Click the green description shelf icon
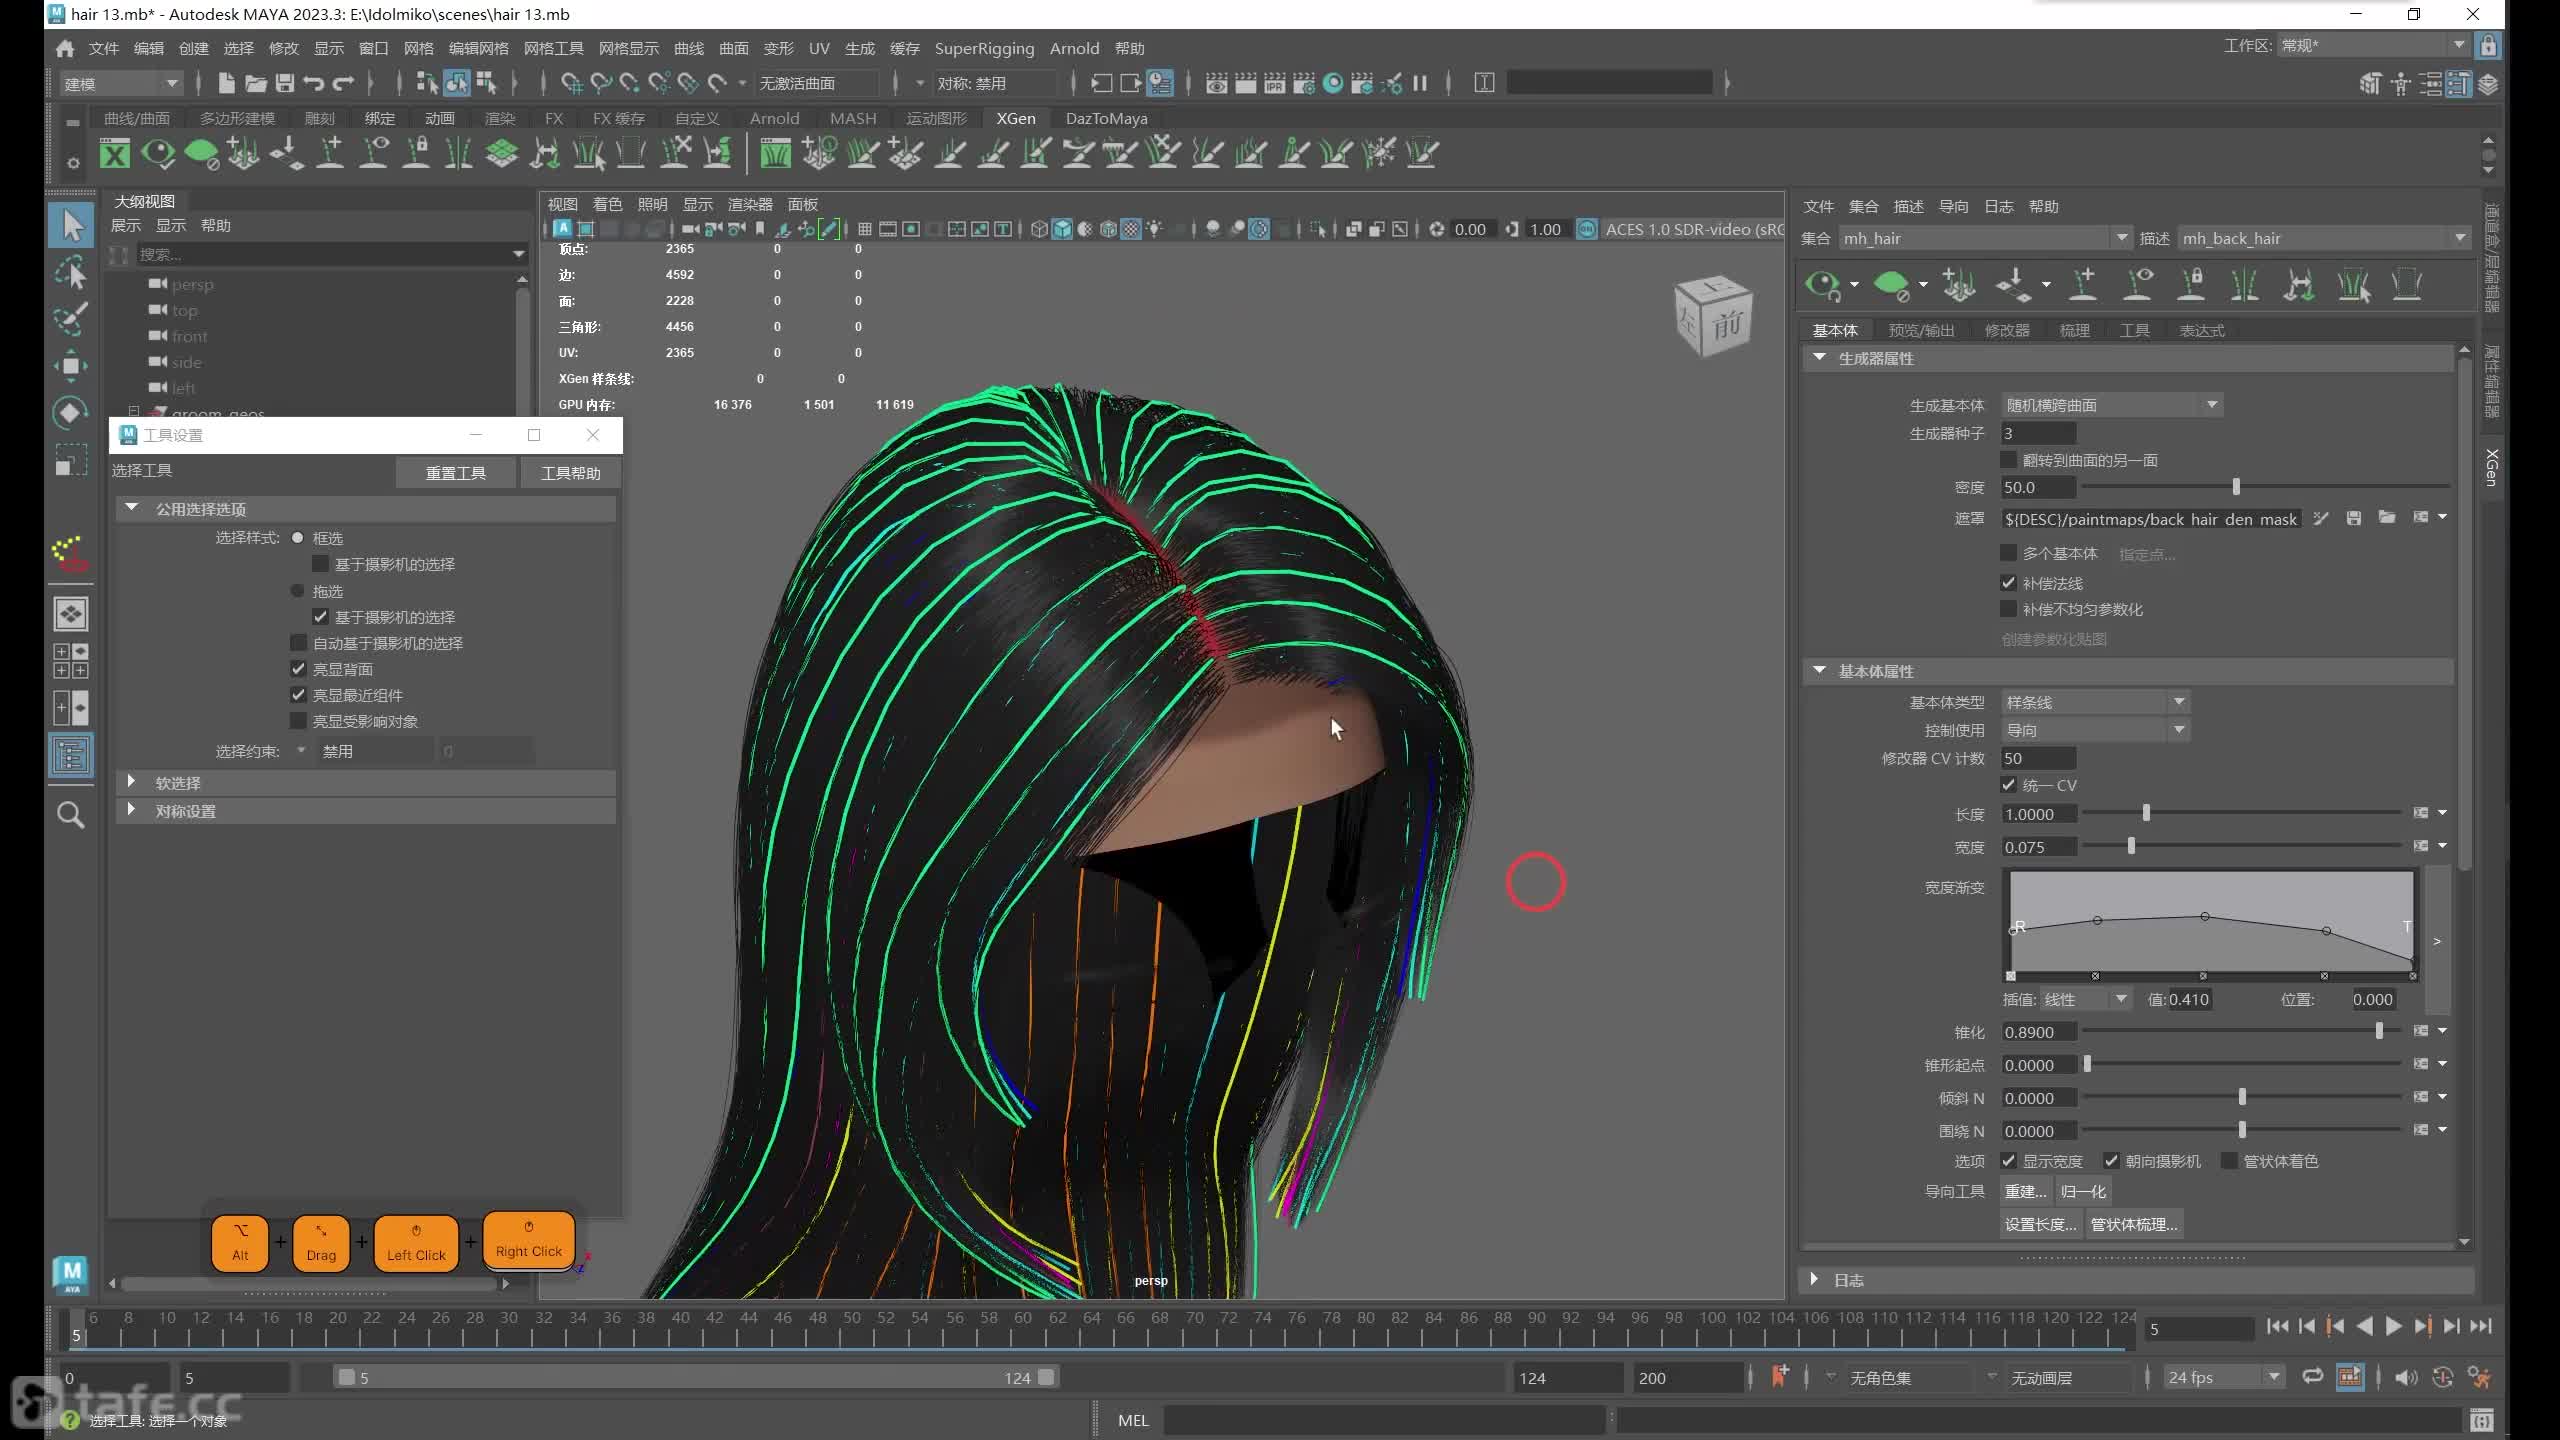Screen dimensions: 2560x1440 pos(201,153)
